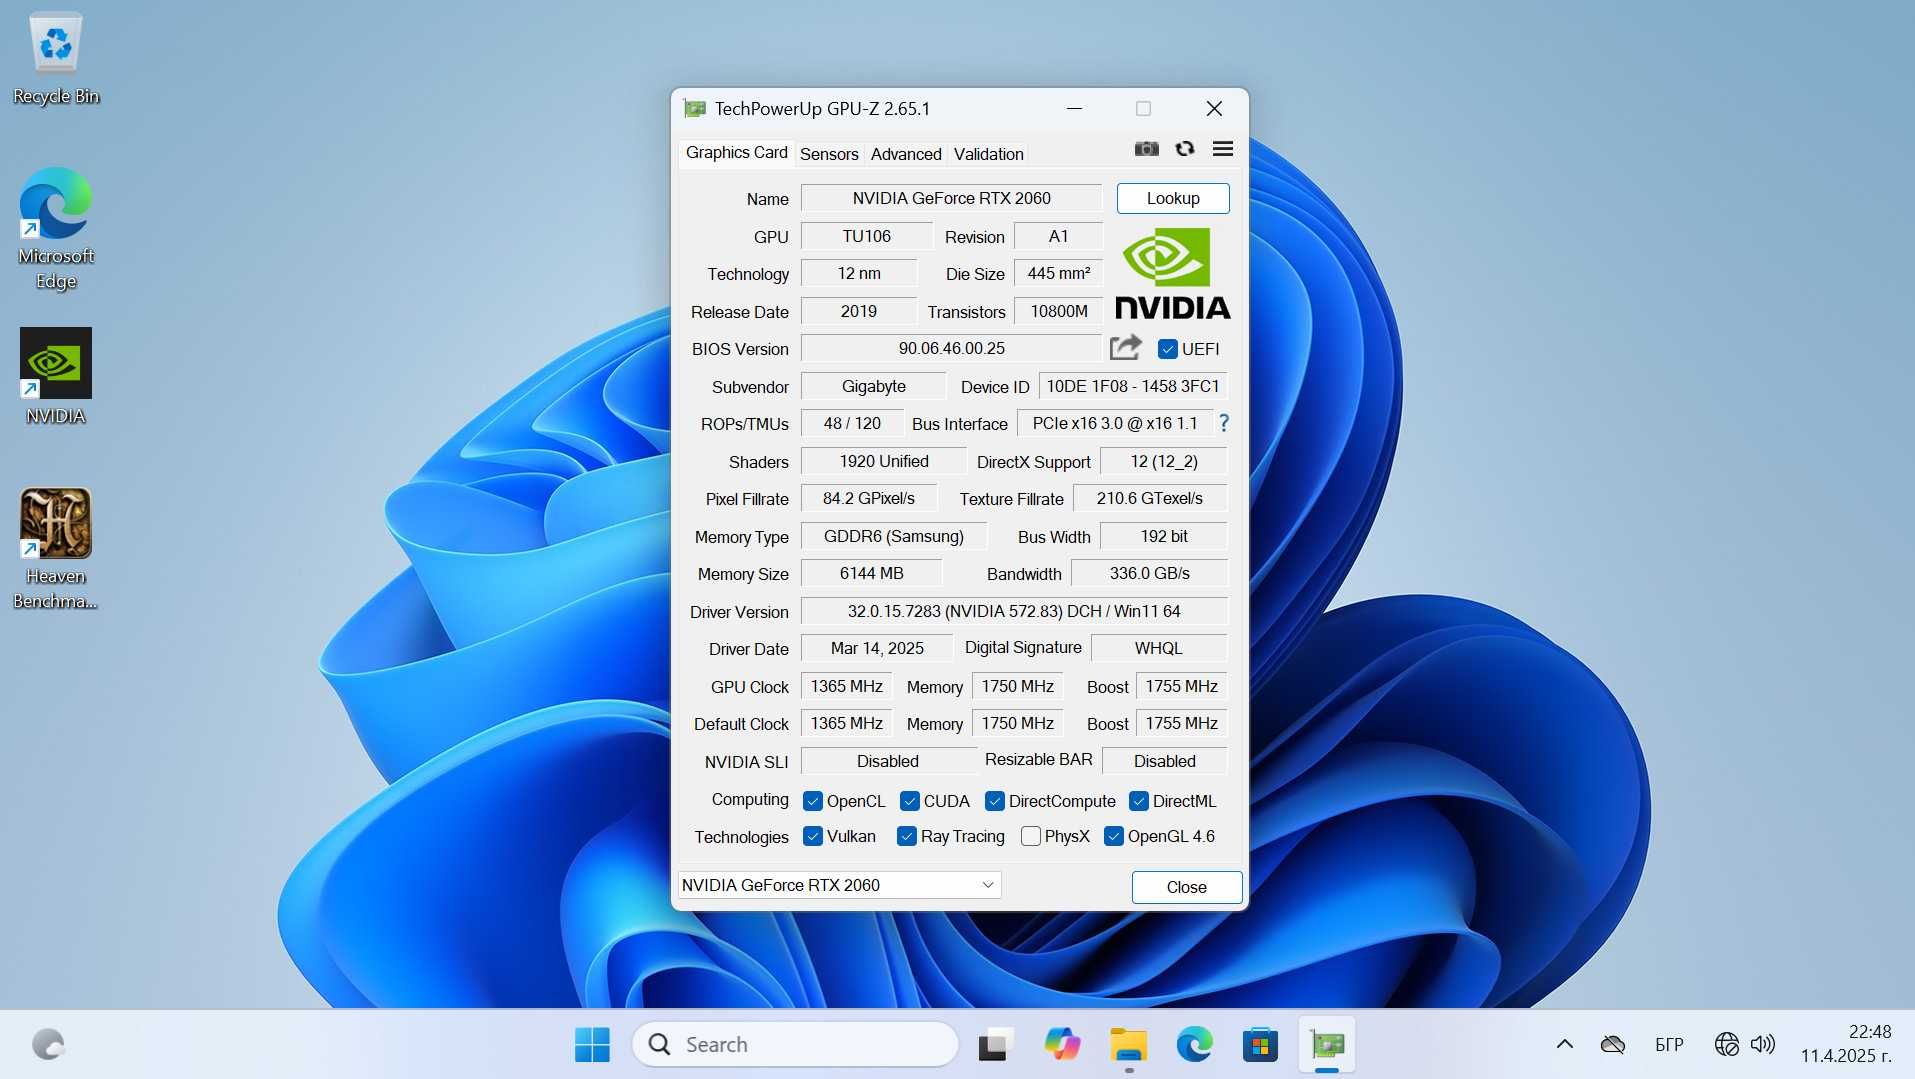Screen dimensions: 1915x1079
Task: Click the Bus Interface question mark
Action: coord(1223,423)
